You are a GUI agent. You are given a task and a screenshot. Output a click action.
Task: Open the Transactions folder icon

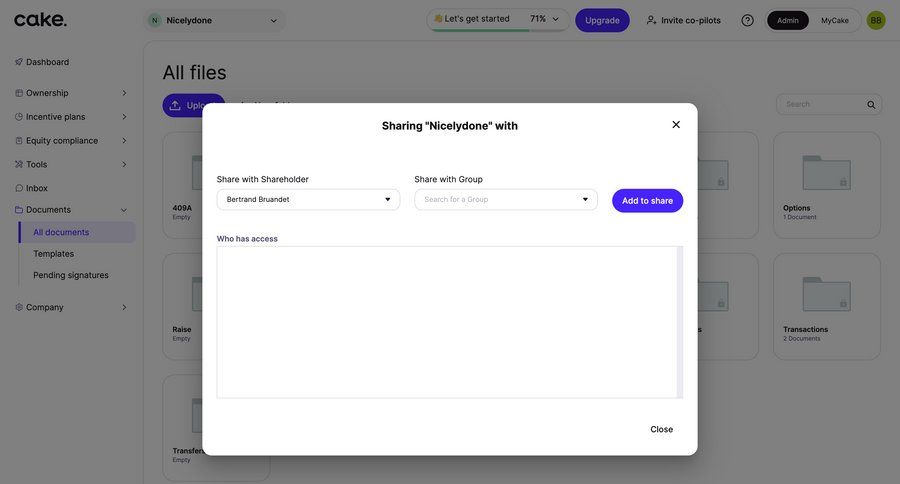point(826,294)
